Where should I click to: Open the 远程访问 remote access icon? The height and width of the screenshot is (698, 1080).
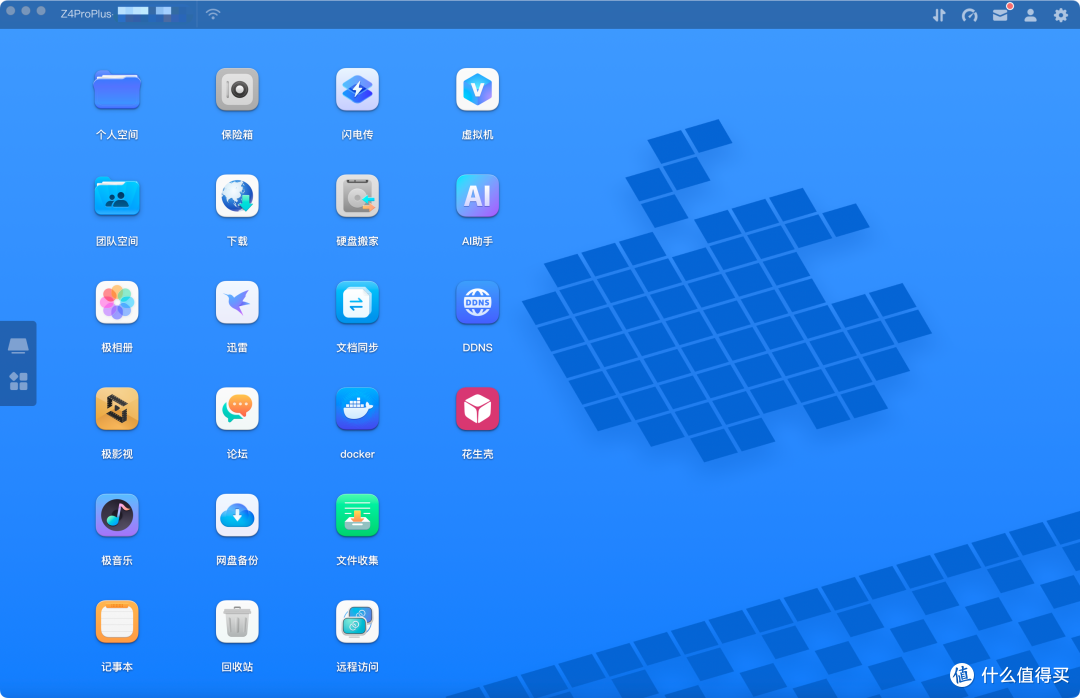click(357, 622)
